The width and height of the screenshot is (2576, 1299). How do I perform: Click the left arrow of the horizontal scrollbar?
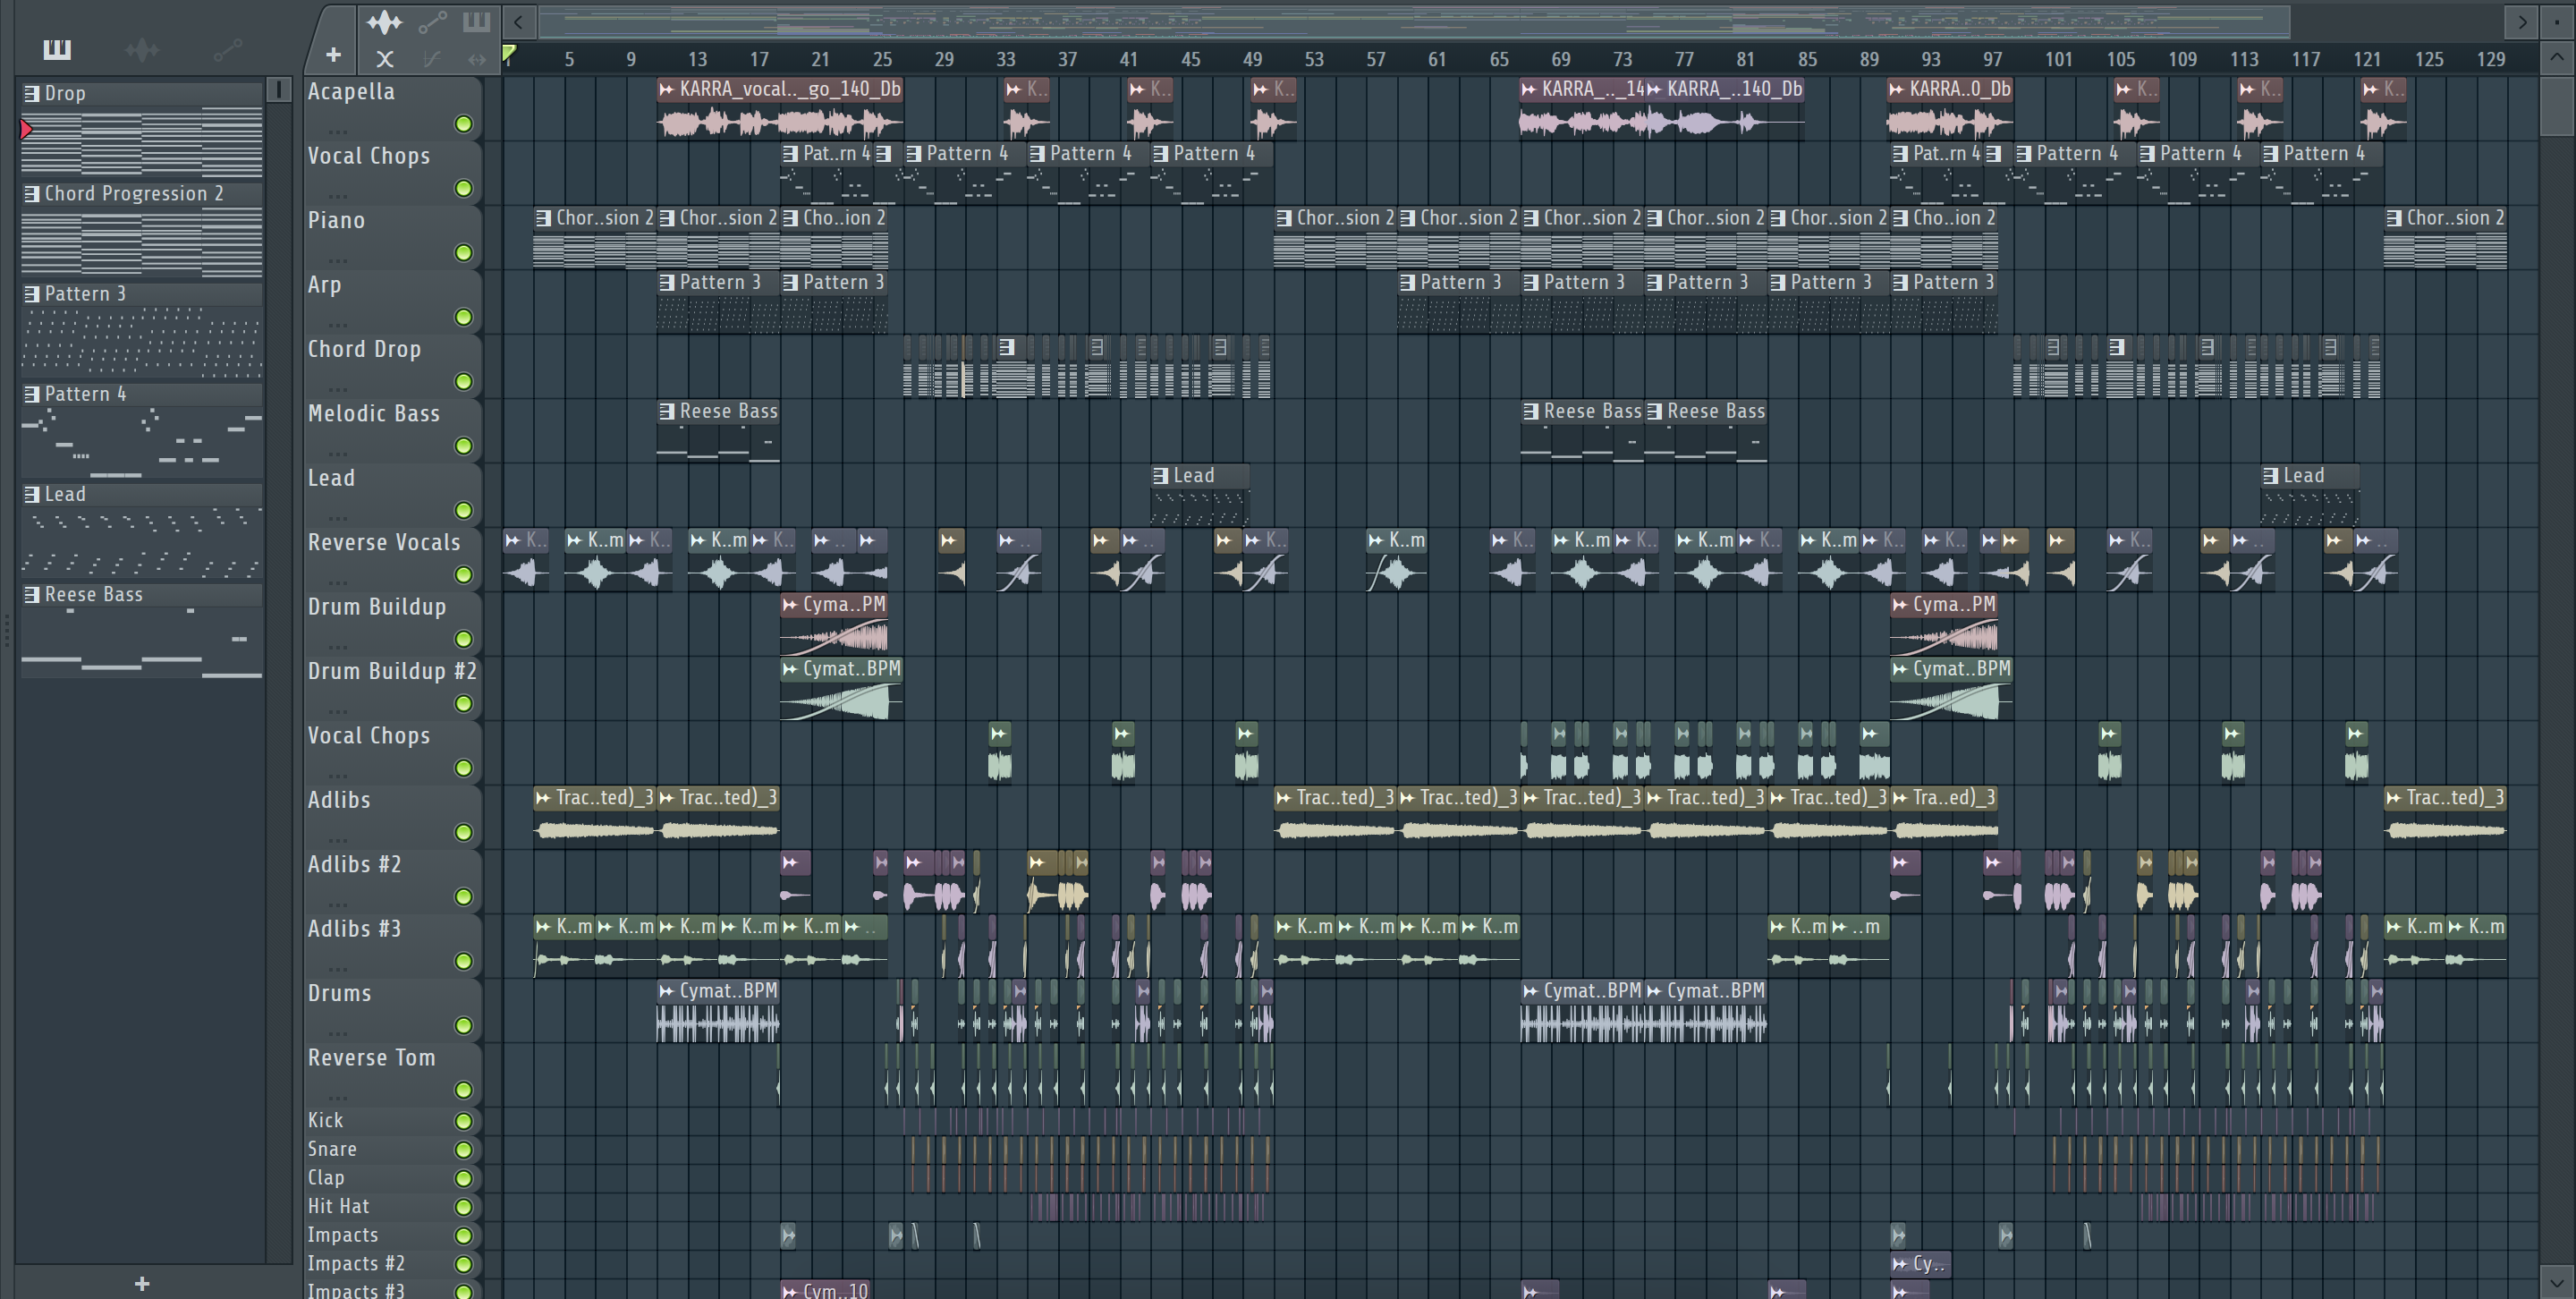(x=518, y=21)
